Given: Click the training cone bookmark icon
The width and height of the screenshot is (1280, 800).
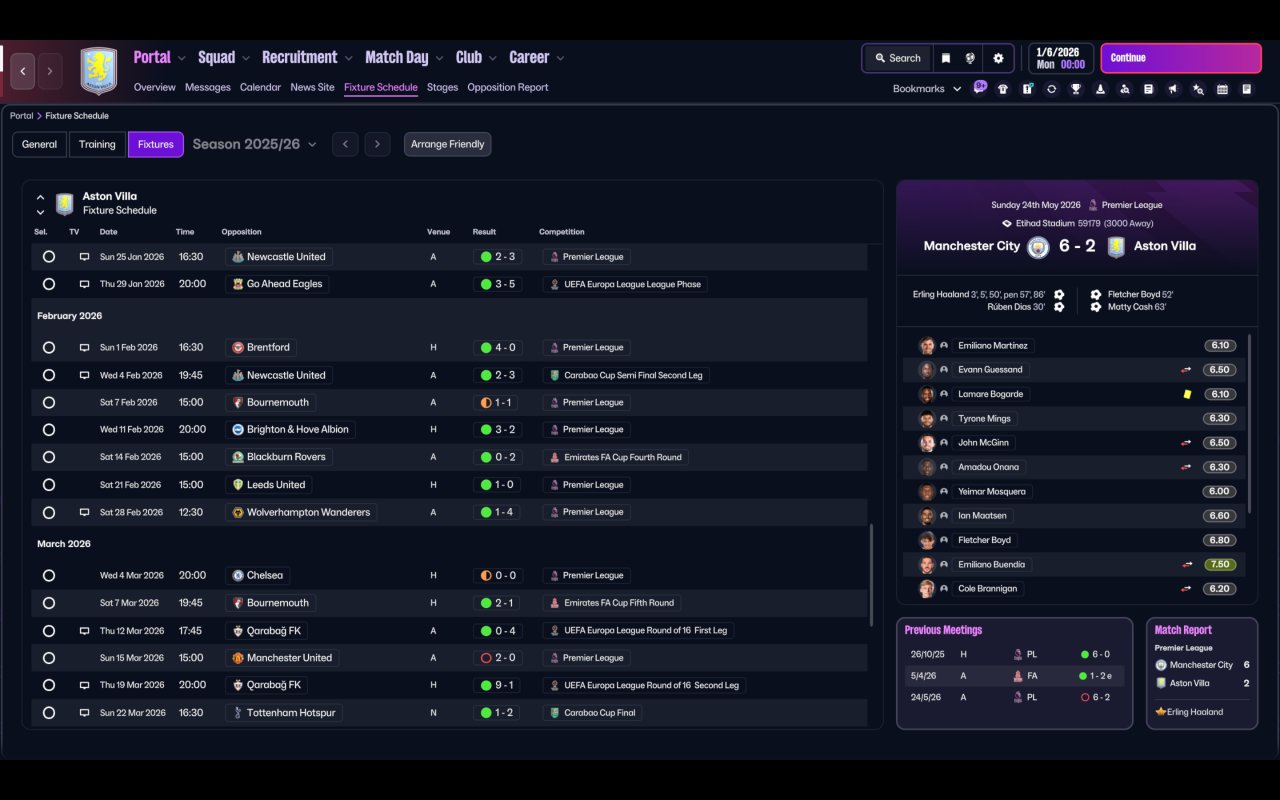Looking at the screenshot, I should (x=1100, y=89).
